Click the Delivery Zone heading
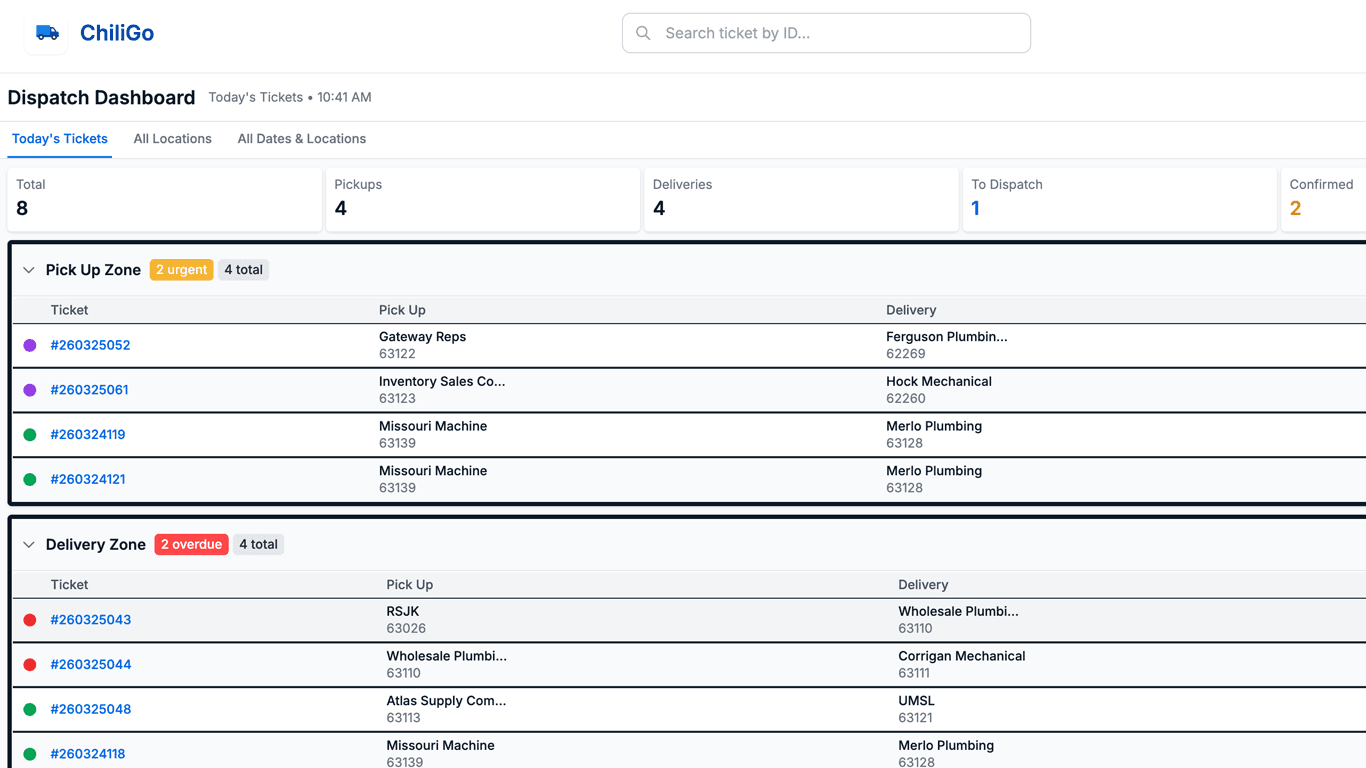This screenshot has height=768, width=1366. [96, 545]
